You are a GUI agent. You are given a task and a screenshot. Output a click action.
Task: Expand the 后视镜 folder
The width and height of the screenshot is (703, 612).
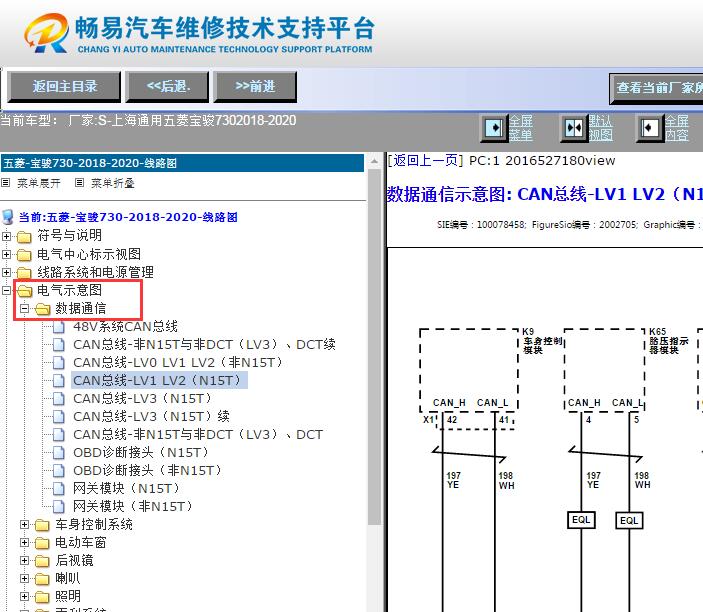click(25, 560)
